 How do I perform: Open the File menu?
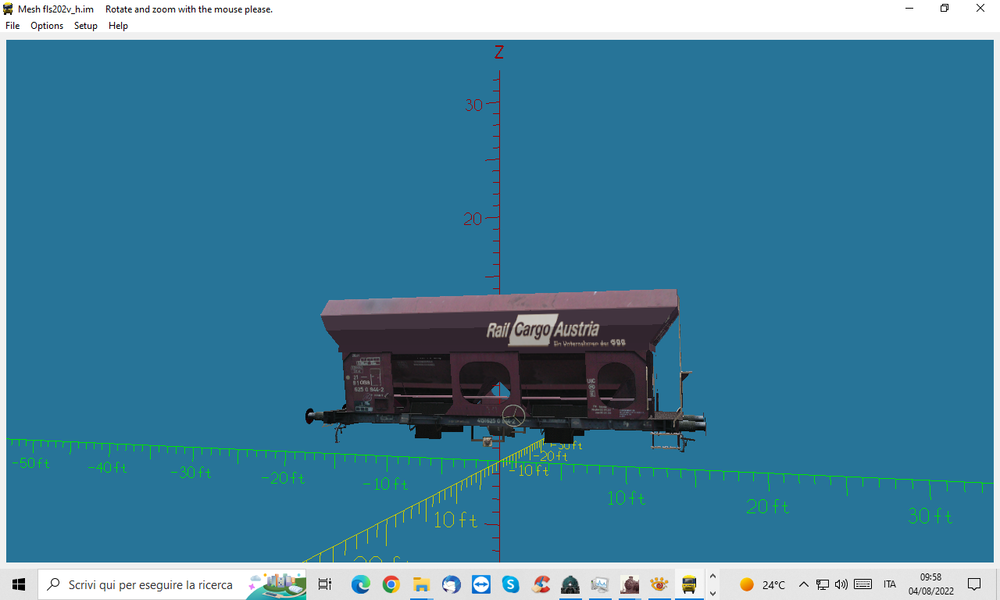[12, 26]
